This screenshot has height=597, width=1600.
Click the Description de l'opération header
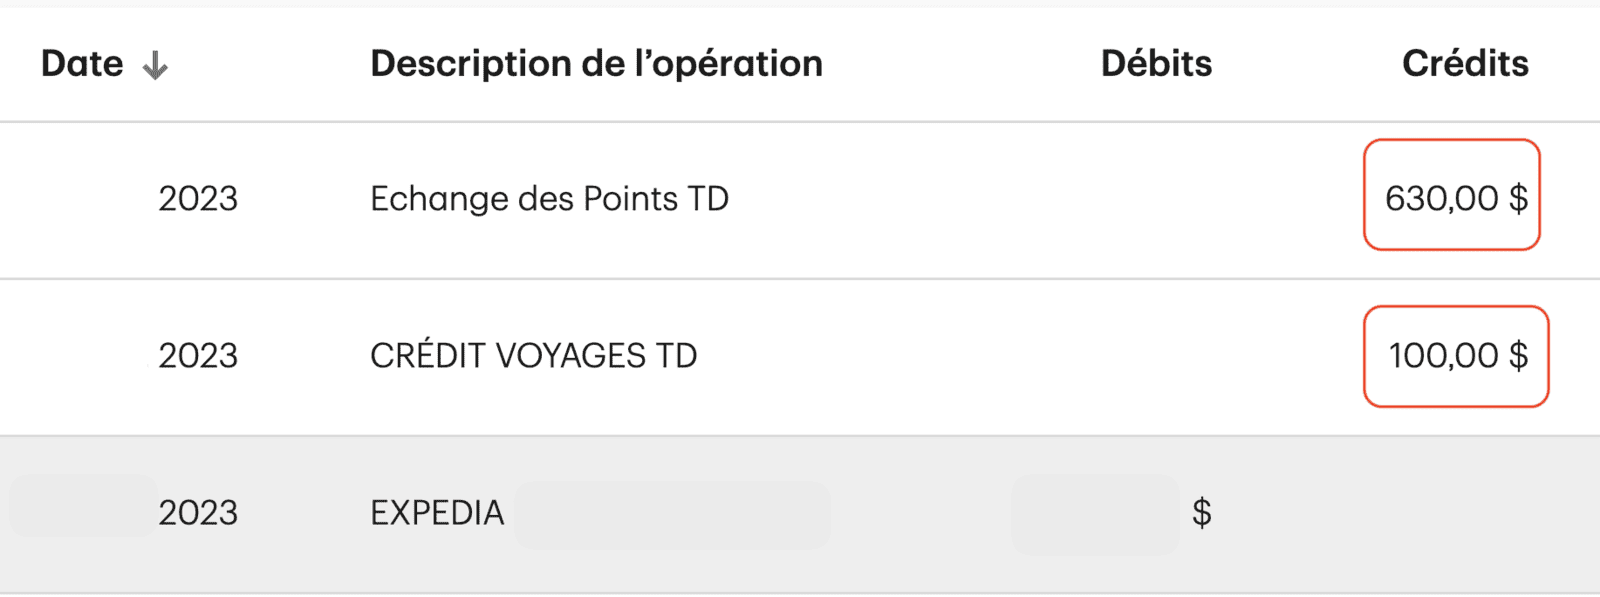(x=596, y=63)
